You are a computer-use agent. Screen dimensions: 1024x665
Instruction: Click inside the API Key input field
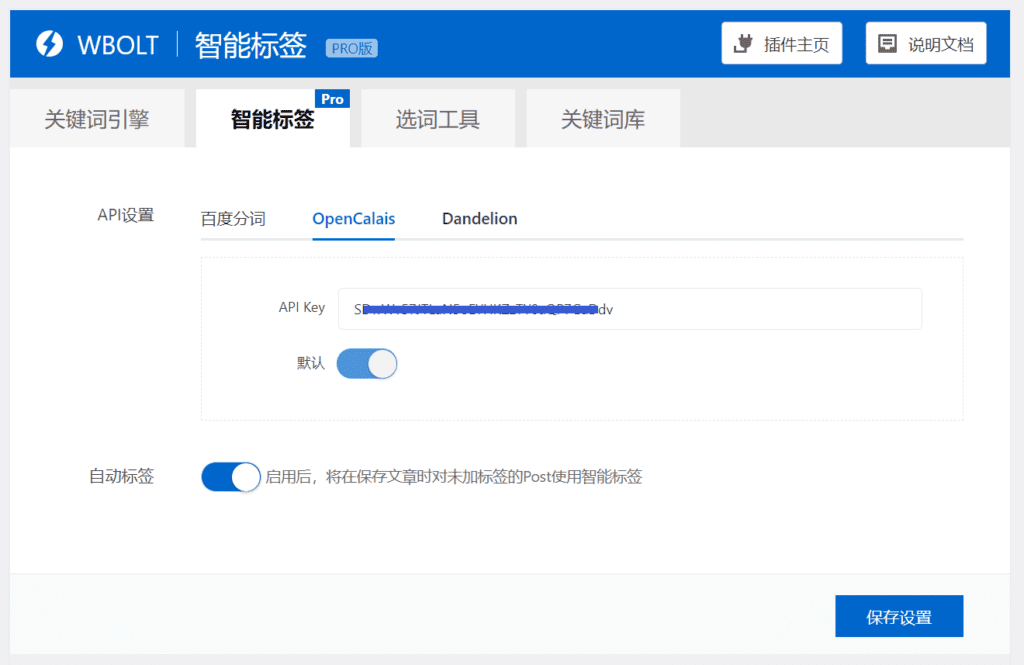630,308
